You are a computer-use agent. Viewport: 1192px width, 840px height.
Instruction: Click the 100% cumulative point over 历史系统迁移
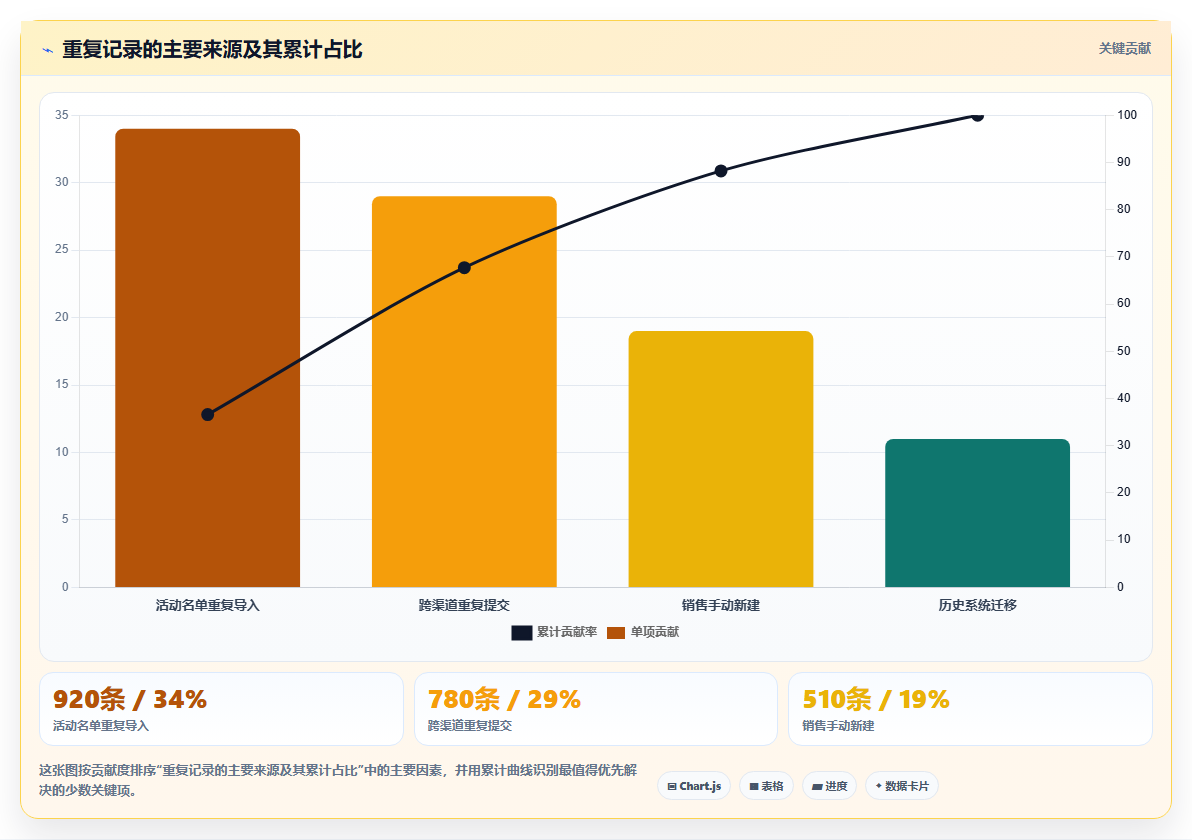point(978,116)
